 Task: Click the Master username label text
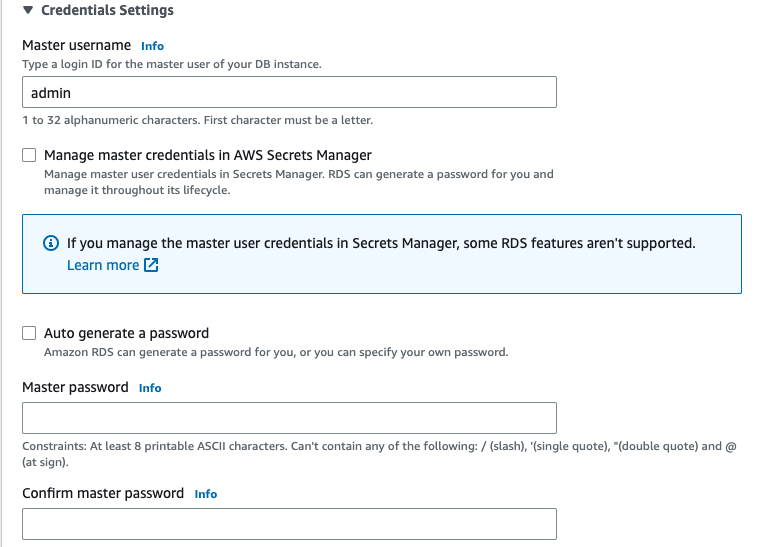pos(76,45)
